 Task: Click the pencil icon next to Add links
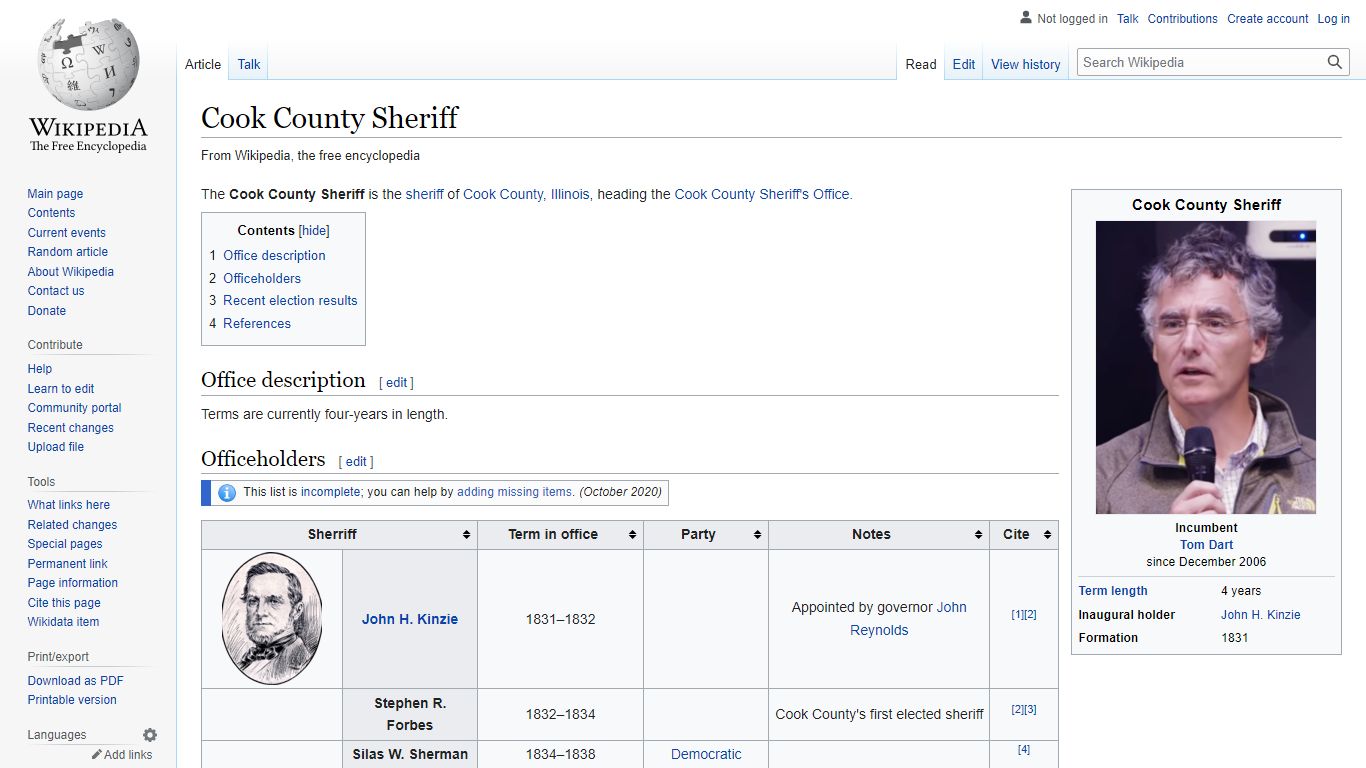97,755
